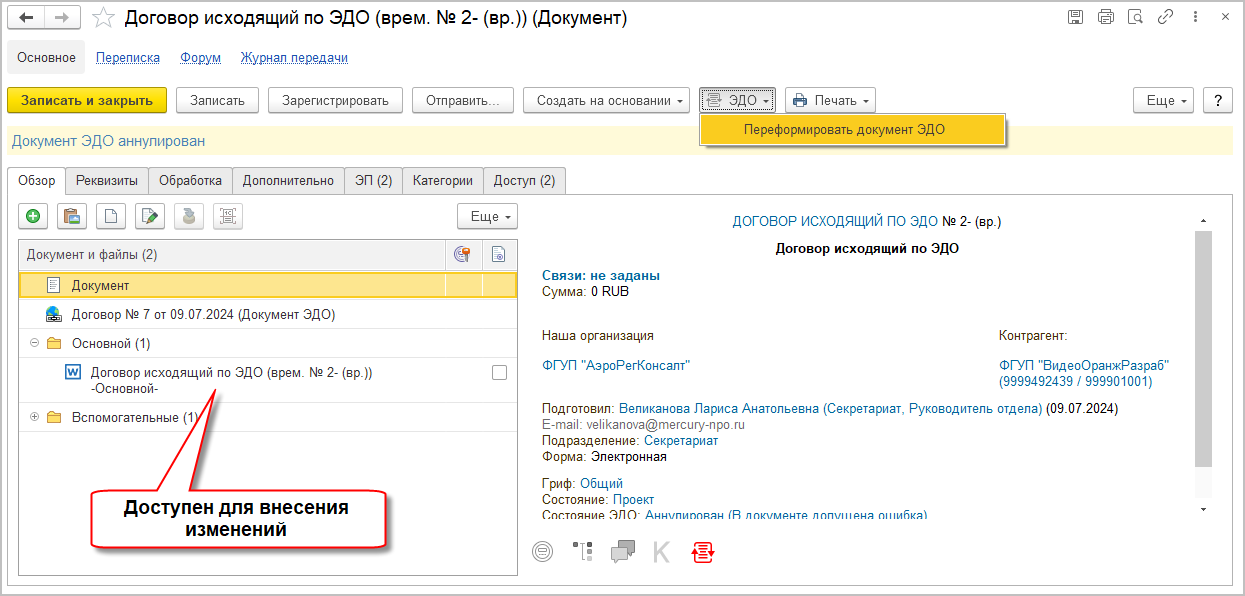Click the chain link icon in title bar
This screenshot has width=1245, height=596.
click(x=1163, y=17)
